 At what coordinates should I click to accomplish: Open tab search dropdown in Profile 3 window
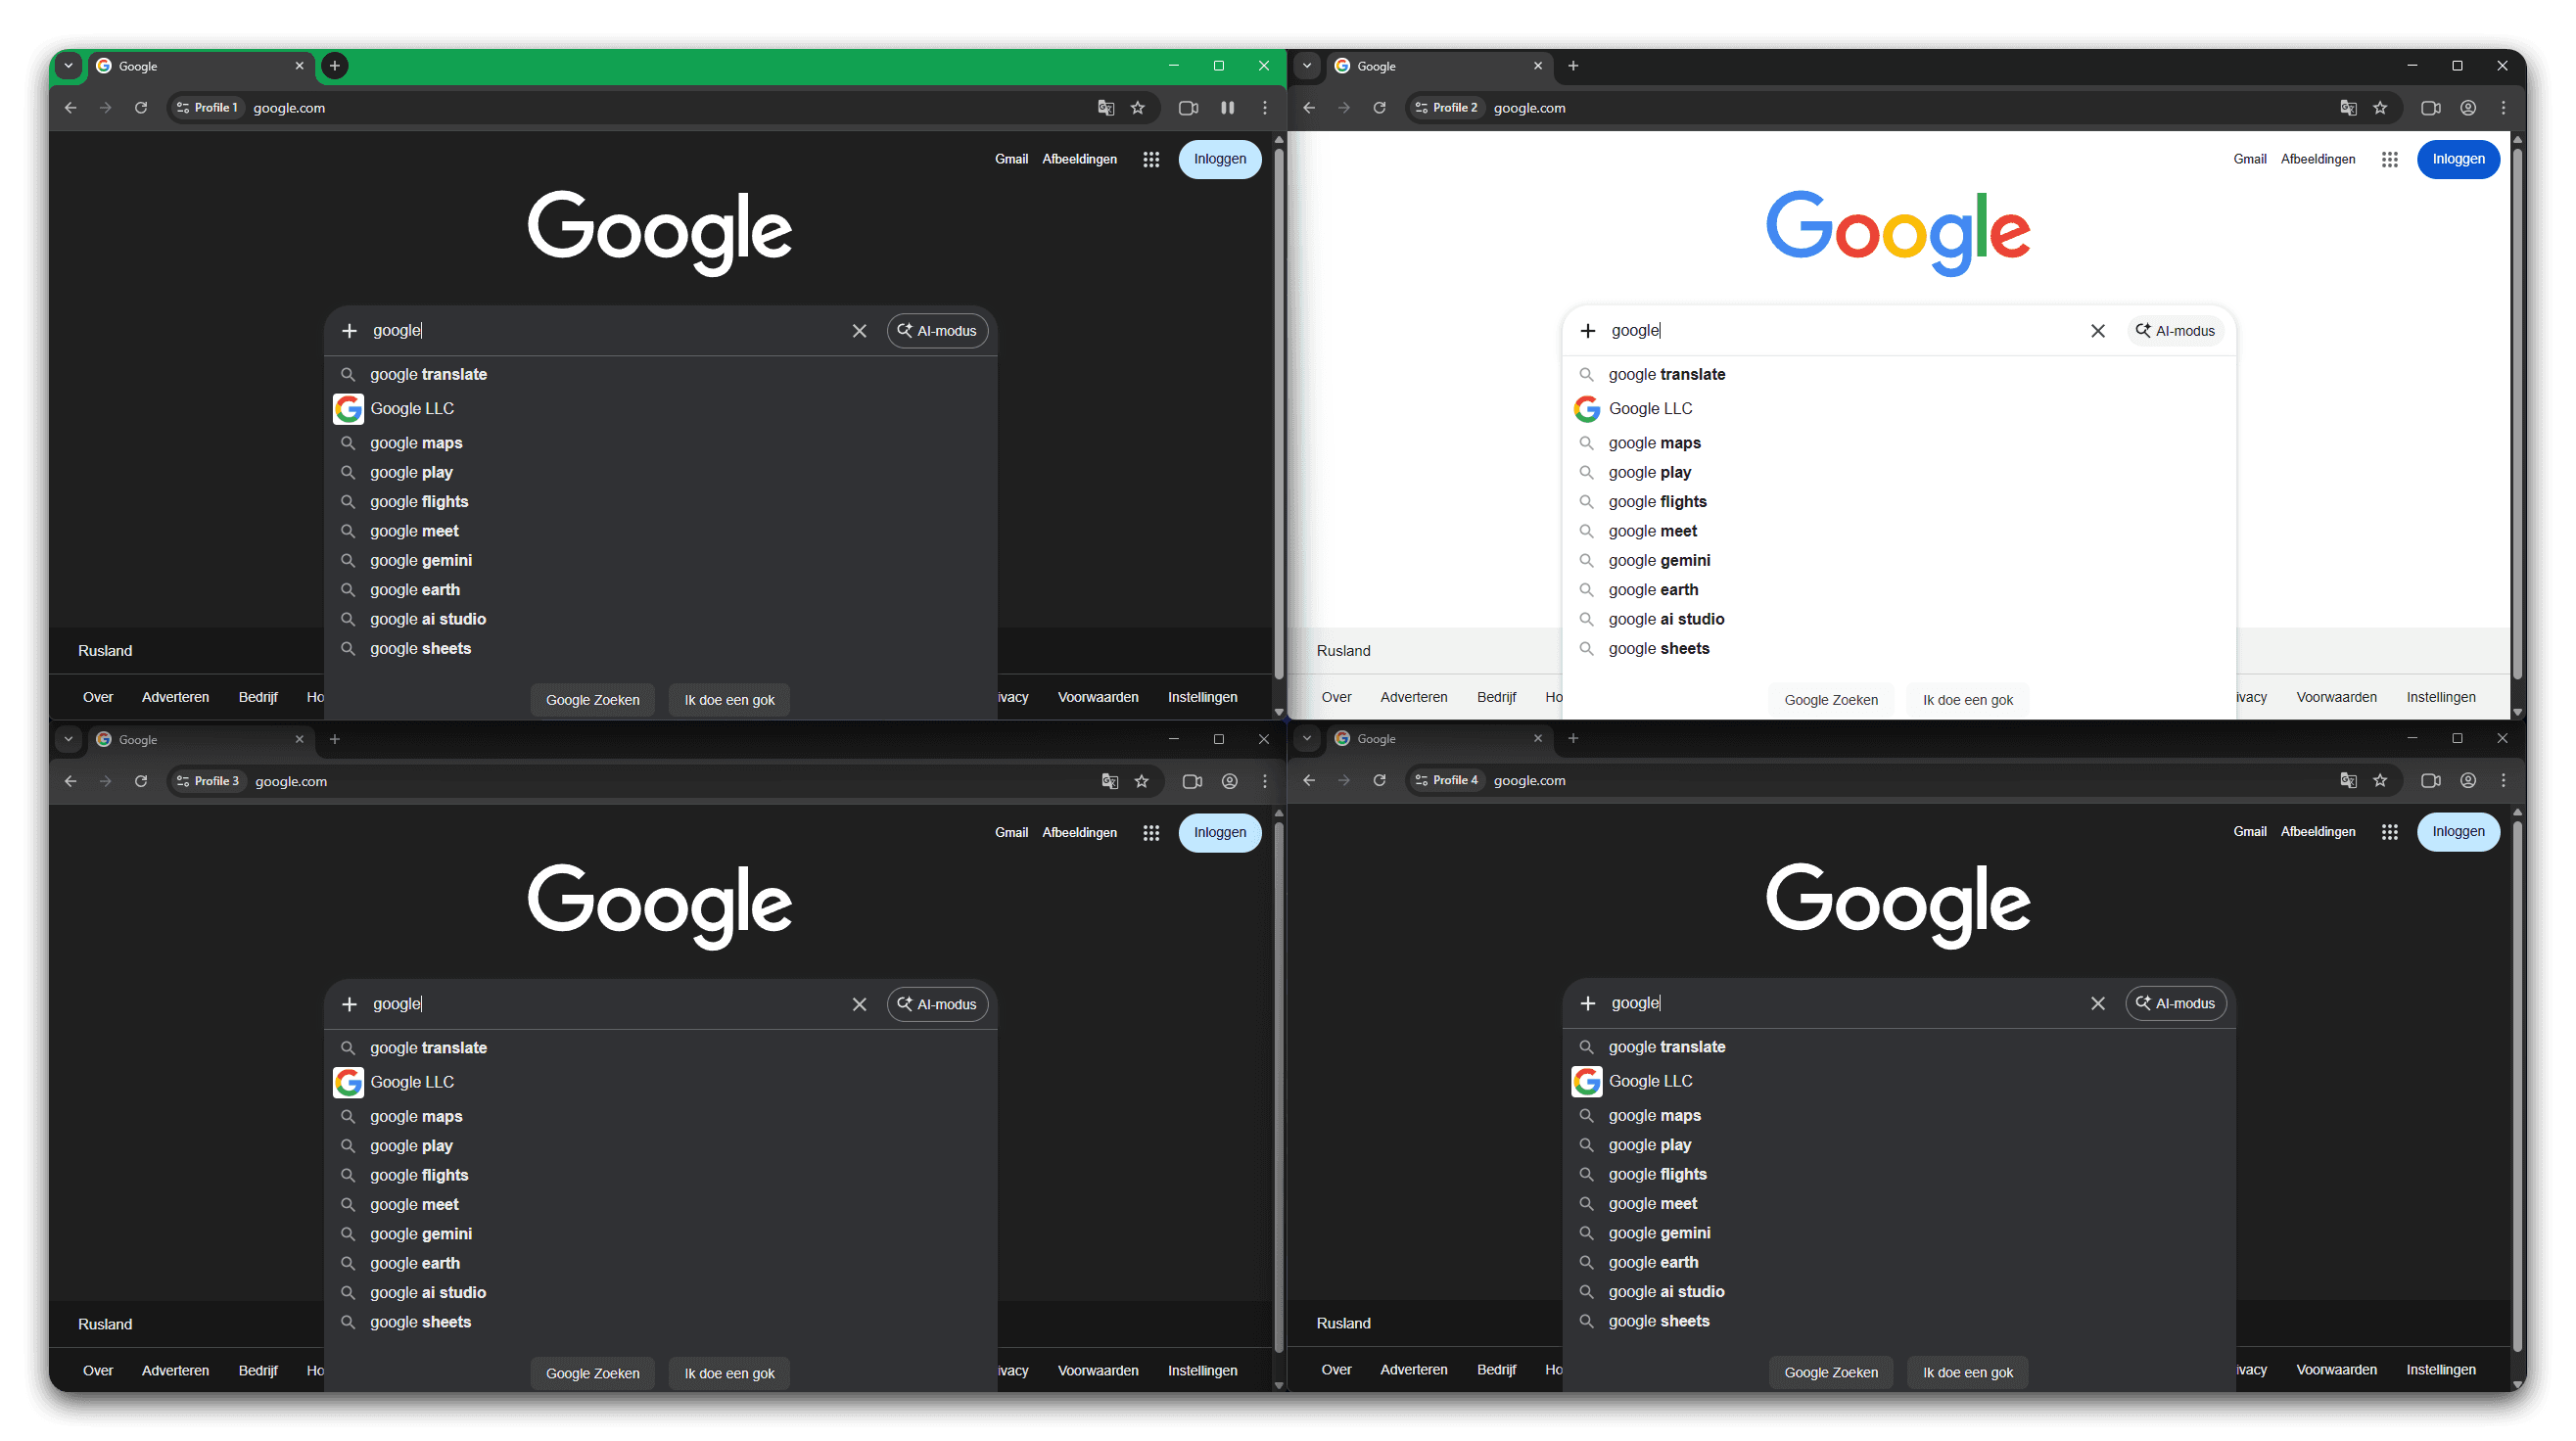68,739
